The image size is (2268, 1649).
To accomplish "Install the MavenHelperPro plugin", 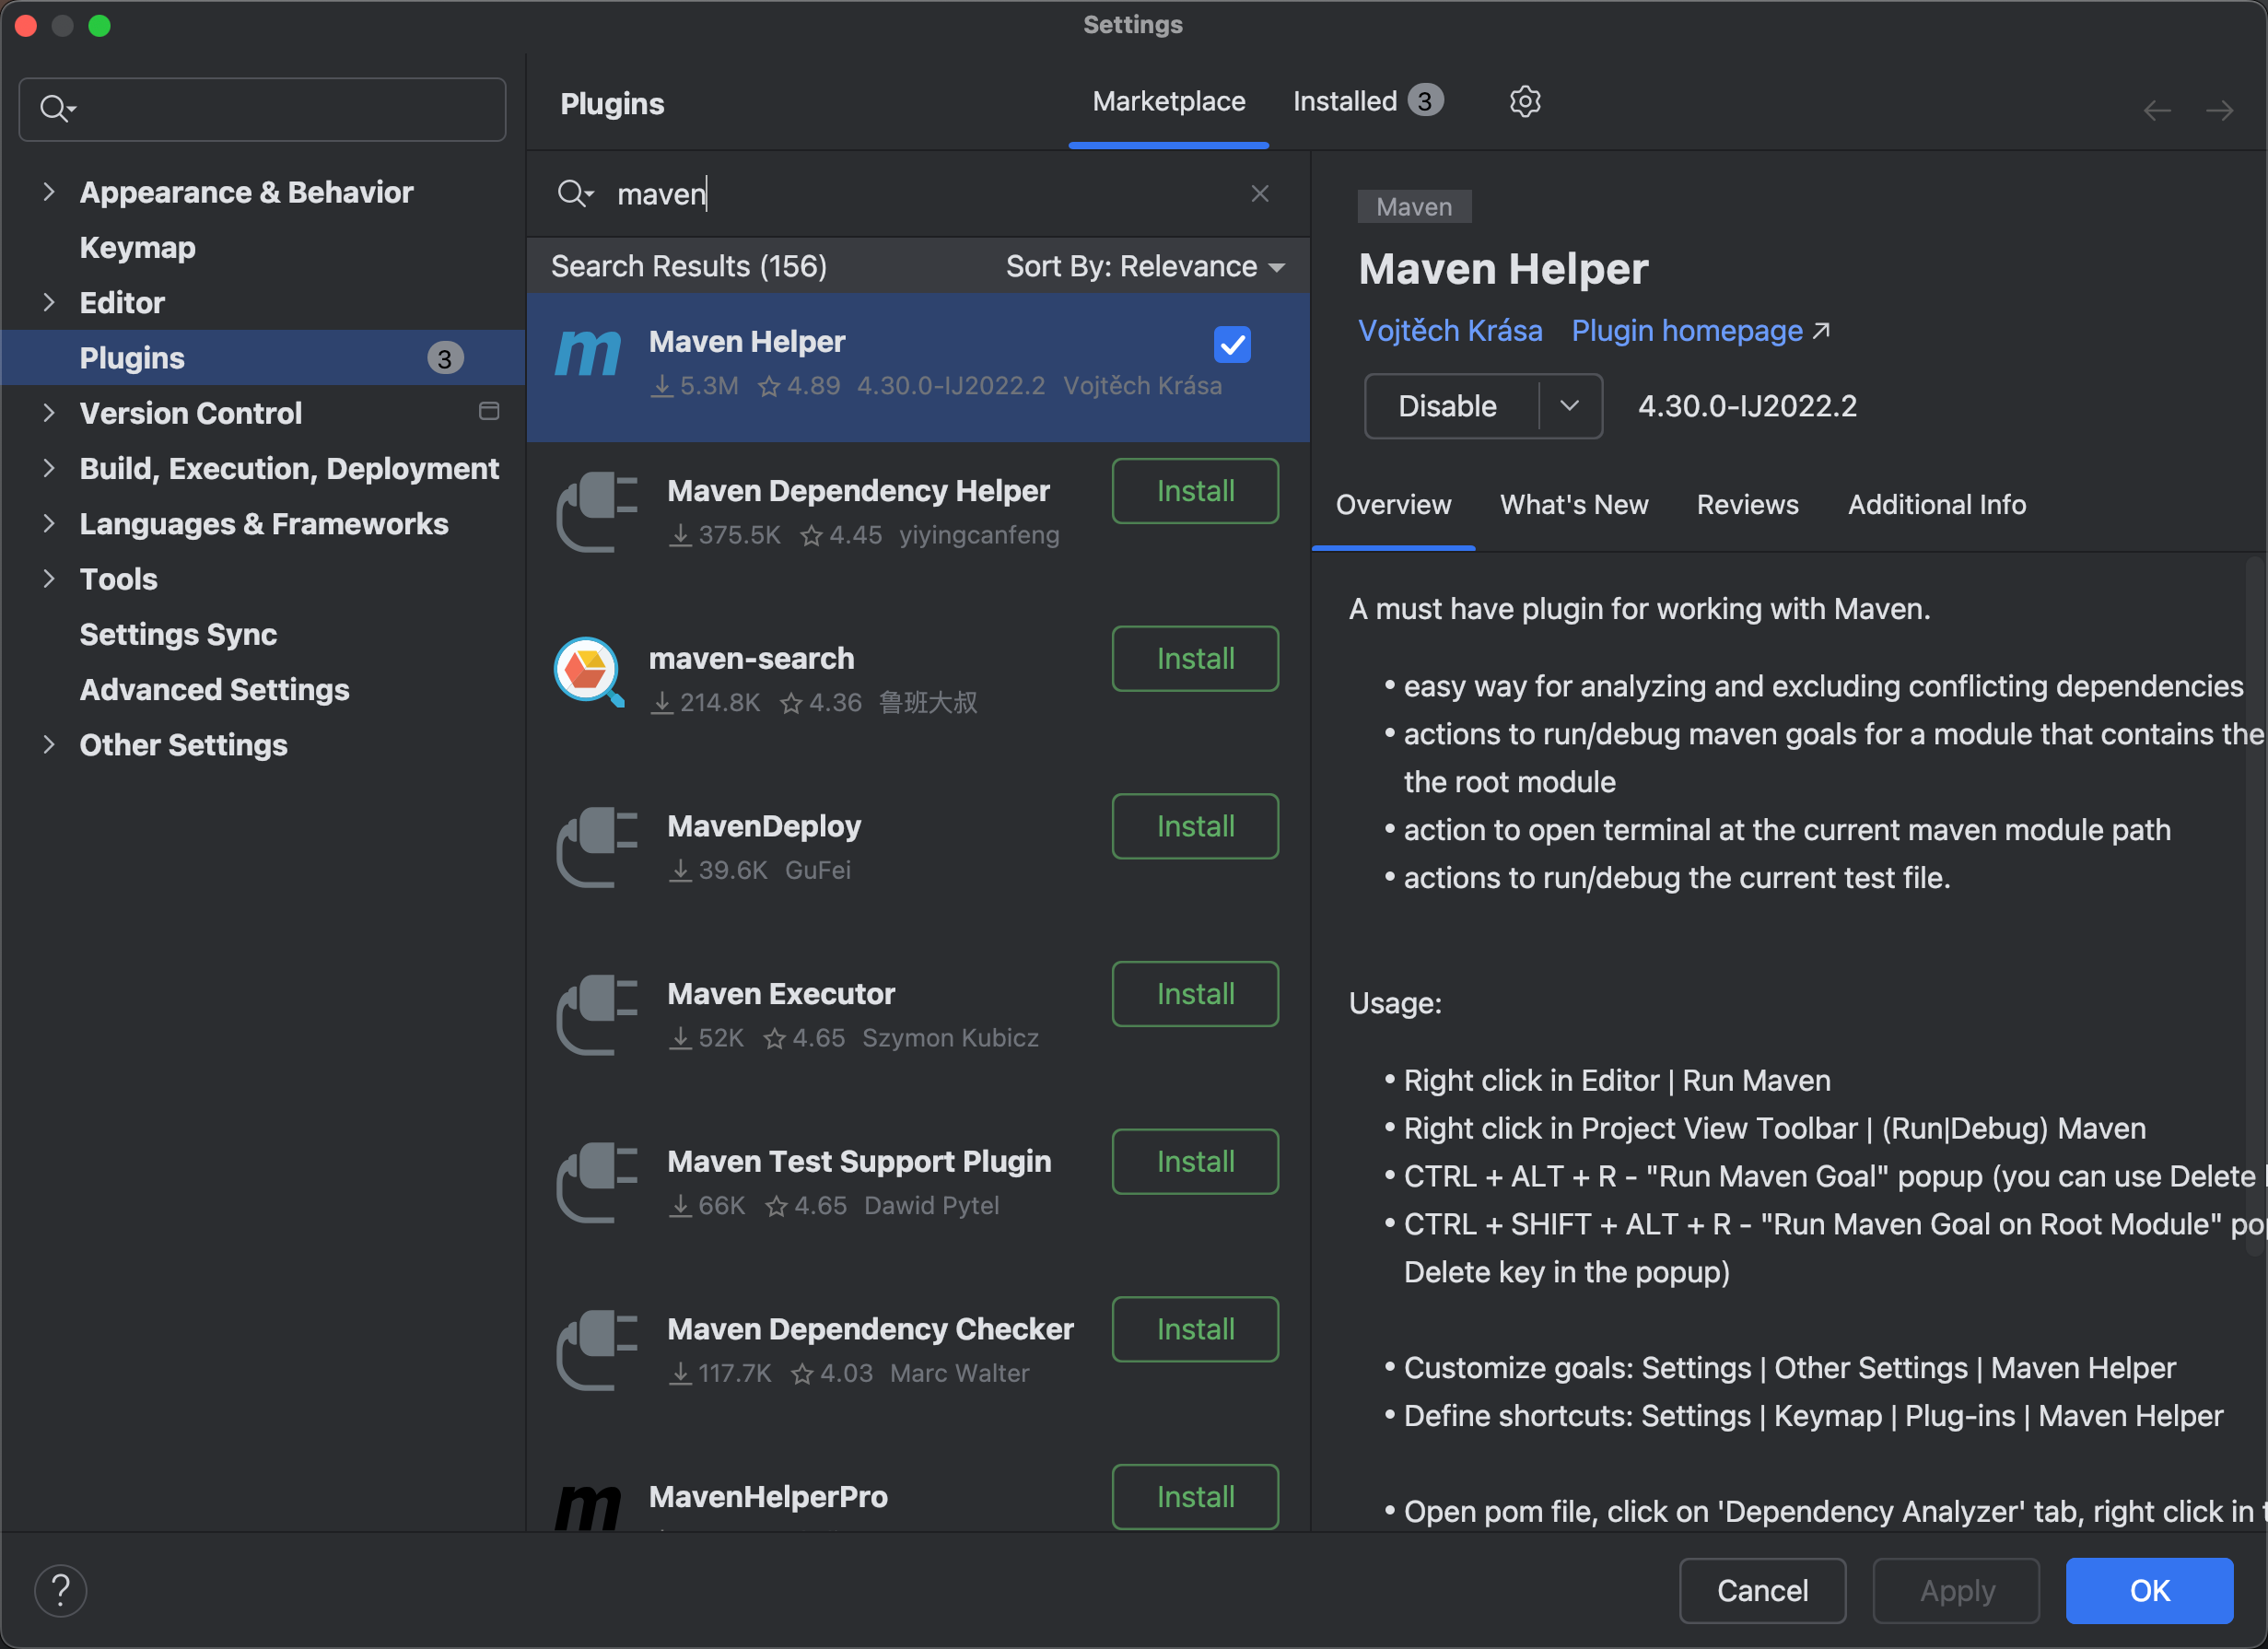I will coord(1195,1497).
